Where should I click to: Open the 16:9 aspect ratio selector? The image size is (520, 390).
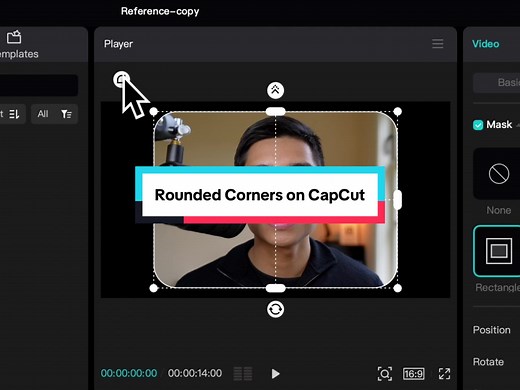[413, 374]
